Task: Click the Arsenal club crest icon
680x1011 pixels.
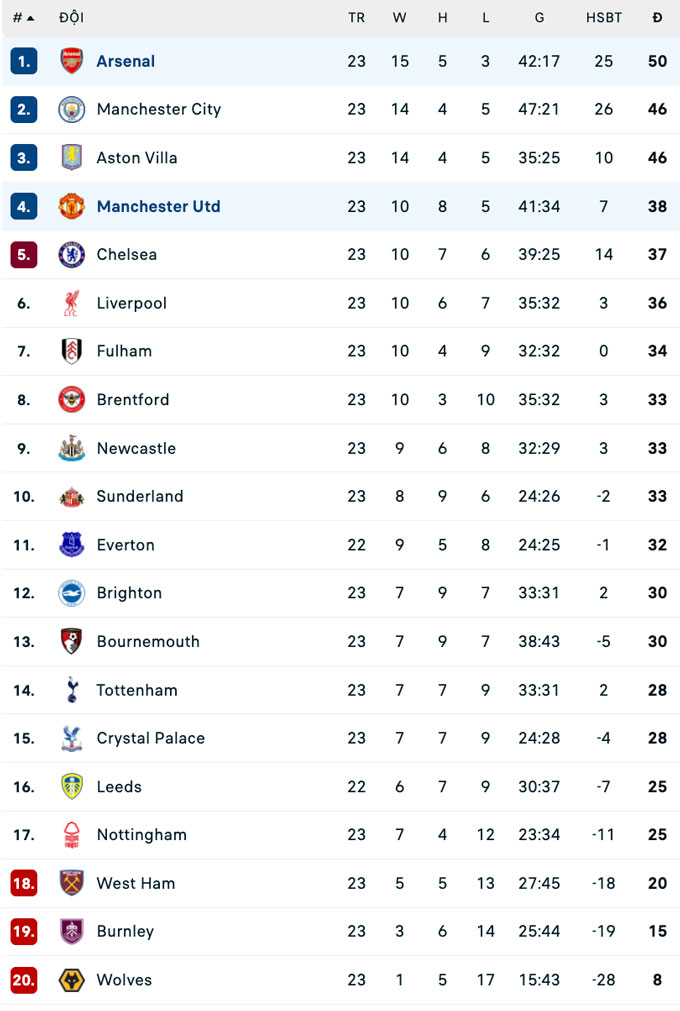Action: [x=72, y=61]
